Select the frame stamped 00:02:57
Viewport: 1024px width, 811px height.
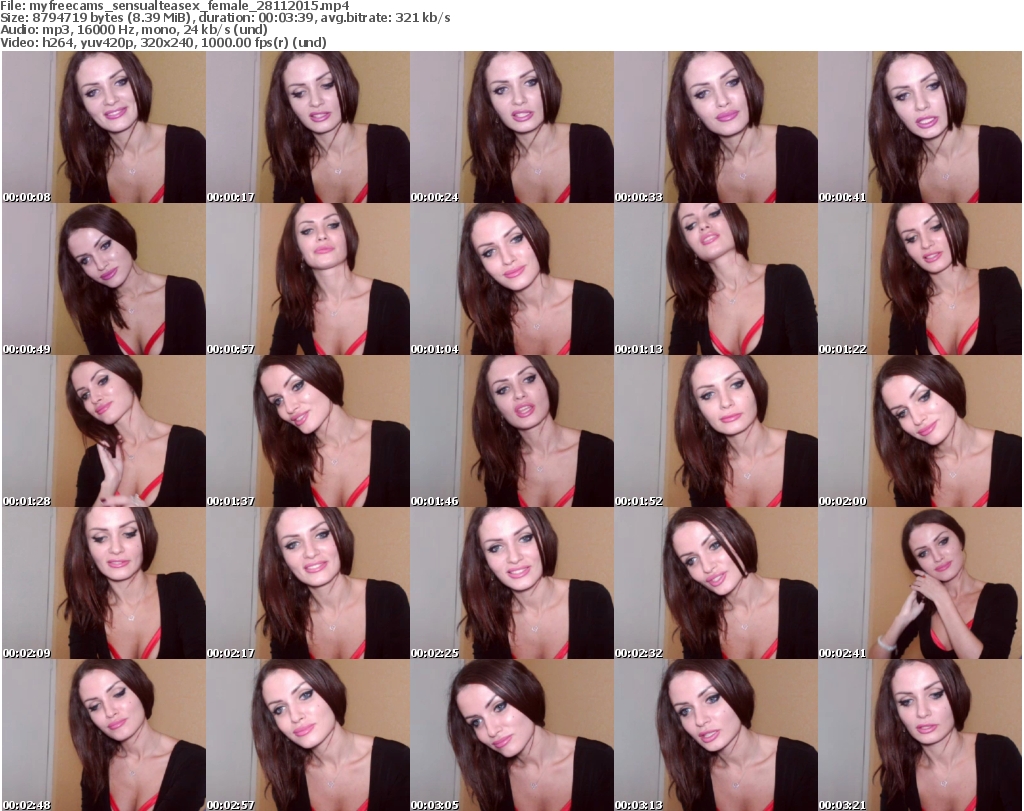pos(308,735)
